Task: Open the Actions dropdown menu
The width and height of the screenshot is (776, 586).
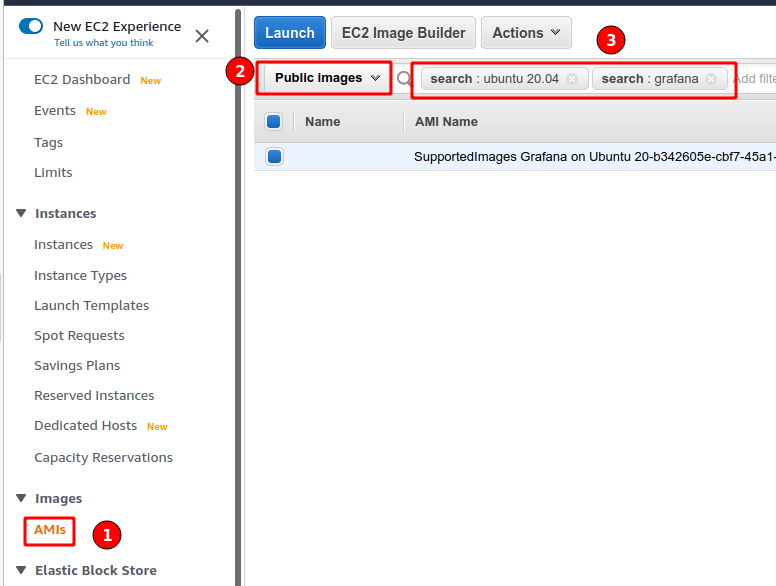Action: pyautogui.click(x=527, y=33)
